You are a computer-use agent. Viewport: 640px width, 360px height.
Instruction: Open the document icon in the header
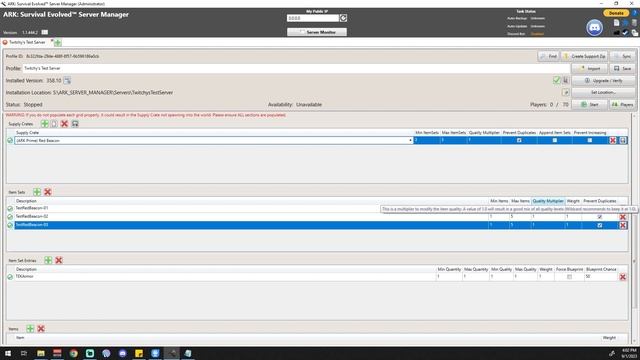(616, 23)
